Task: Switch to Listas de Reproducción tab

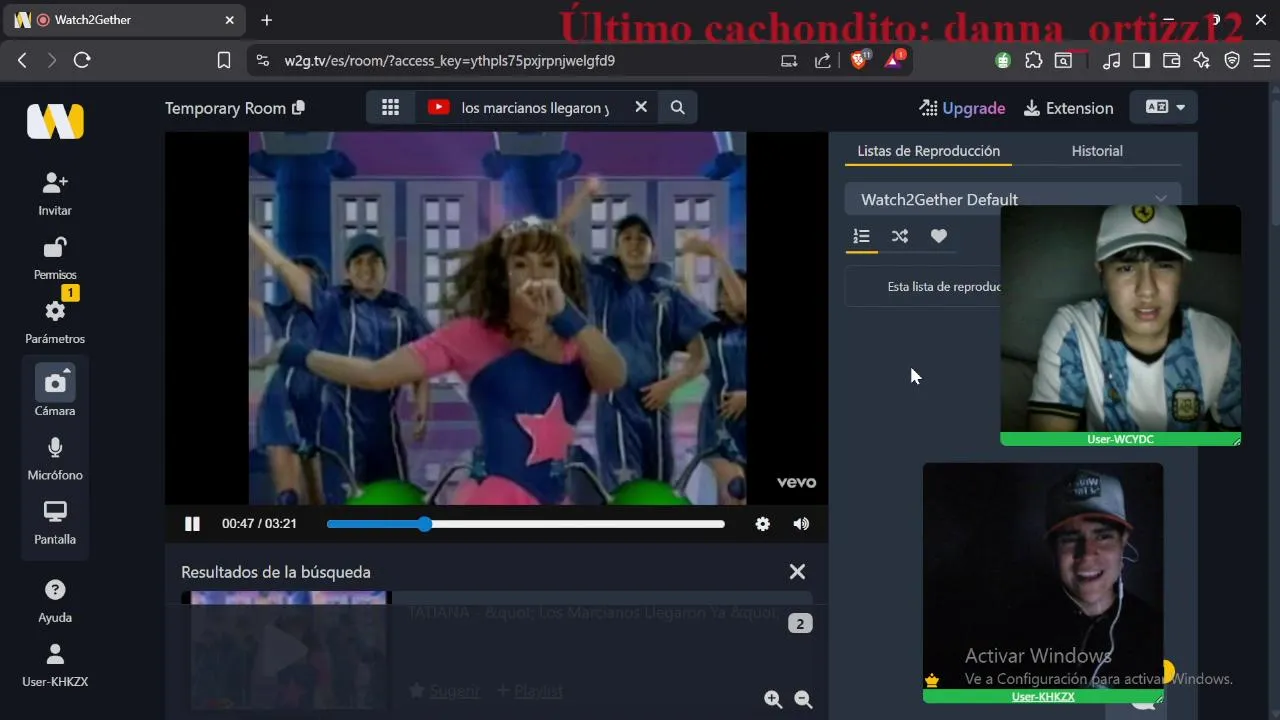Action: point(928,151)
